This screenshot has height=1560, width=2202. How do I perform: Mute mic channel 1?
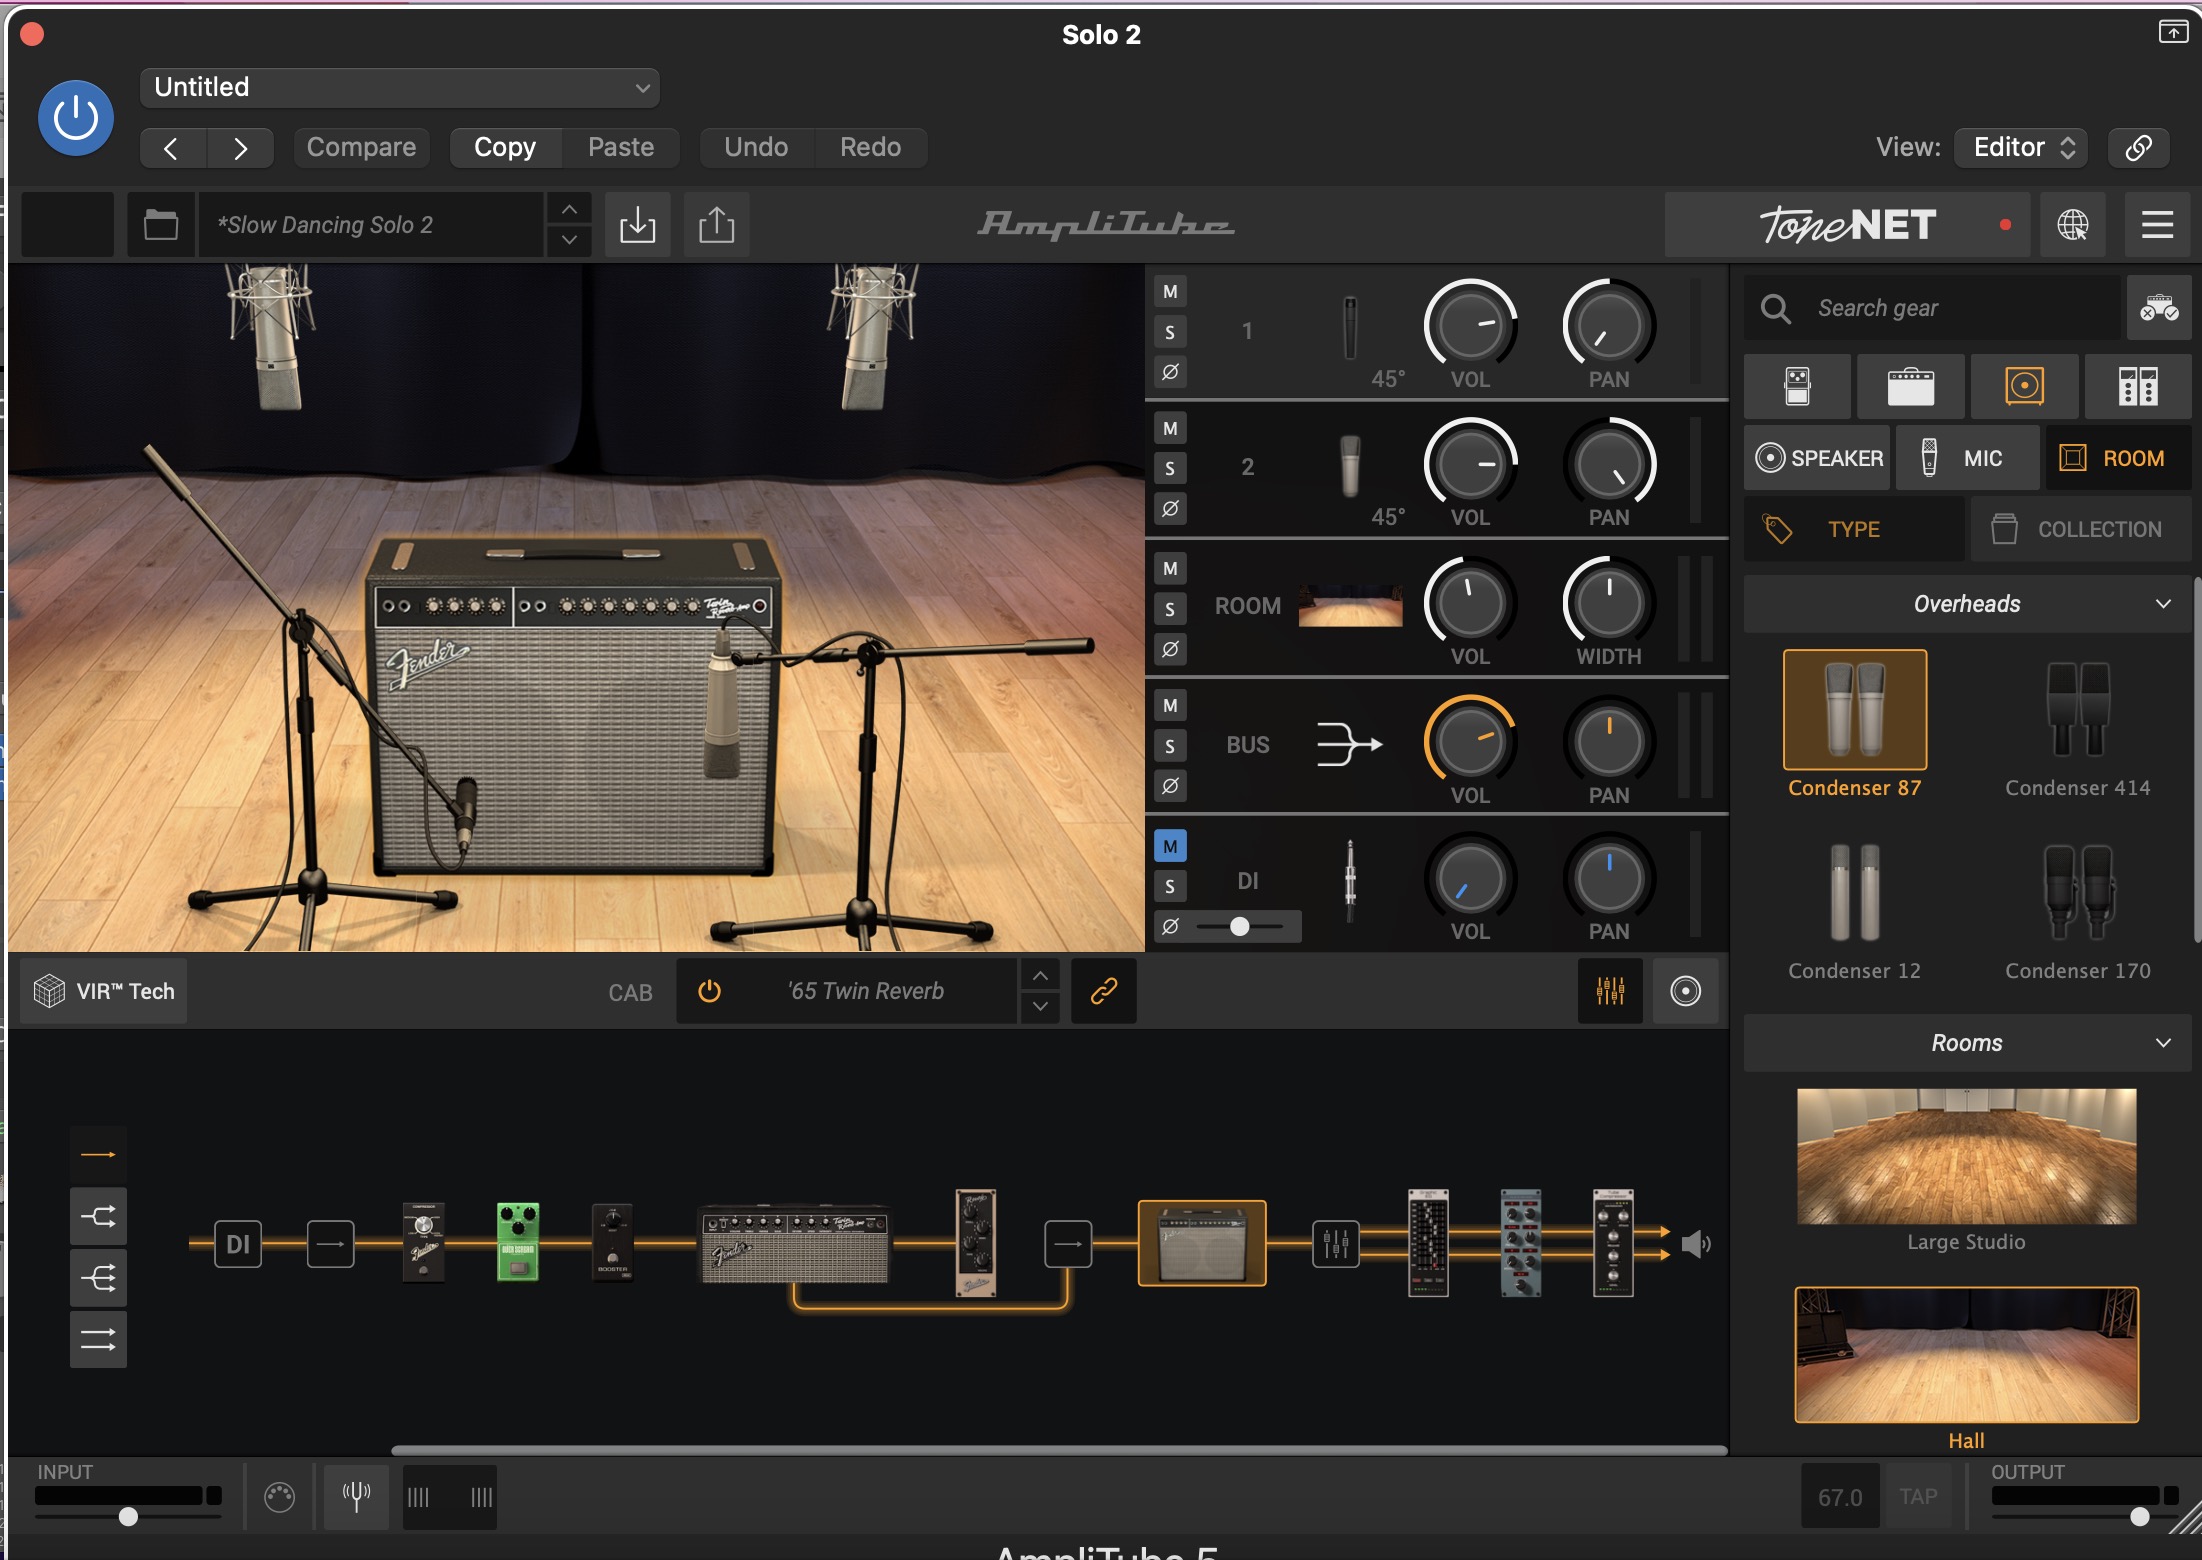click(x=1170, y=292)
